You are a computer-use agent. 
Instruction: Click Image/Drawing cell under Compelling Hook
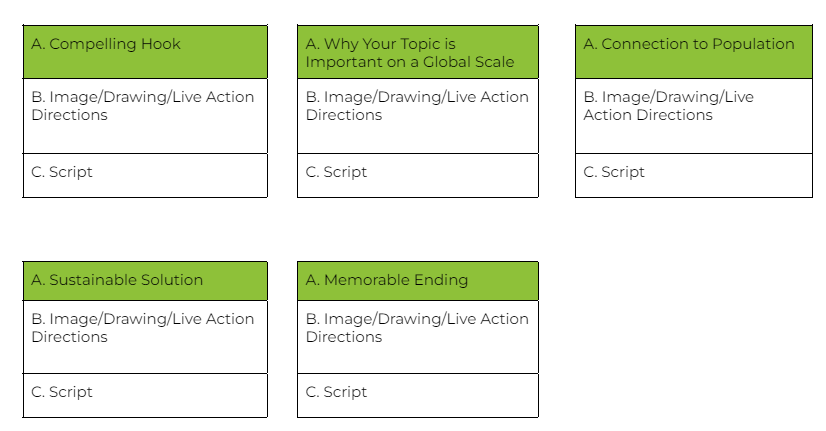(145, 116)
